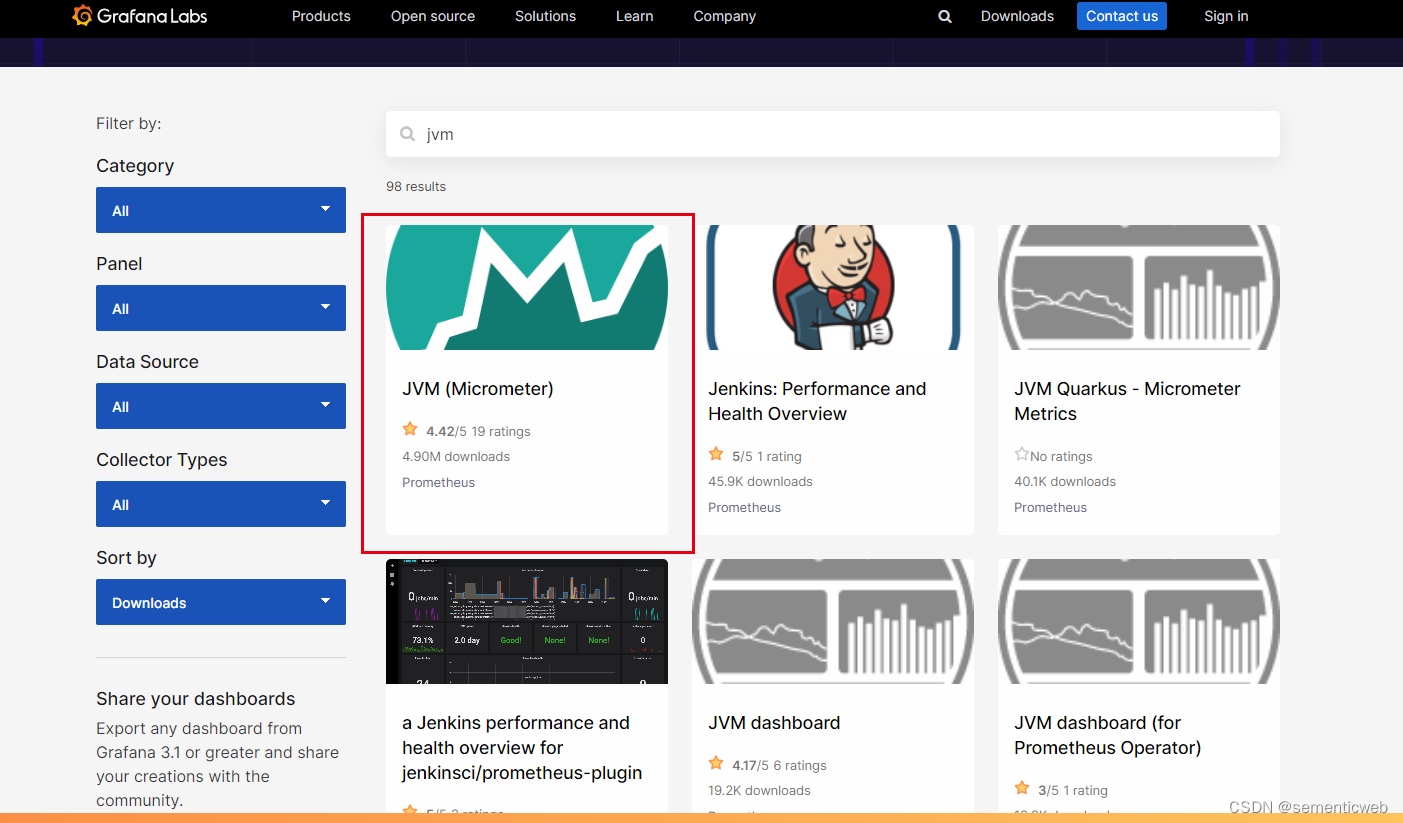Click '4.42/5 19 ratings' text
The image size is (1403, 823).
tap(478, 432)
